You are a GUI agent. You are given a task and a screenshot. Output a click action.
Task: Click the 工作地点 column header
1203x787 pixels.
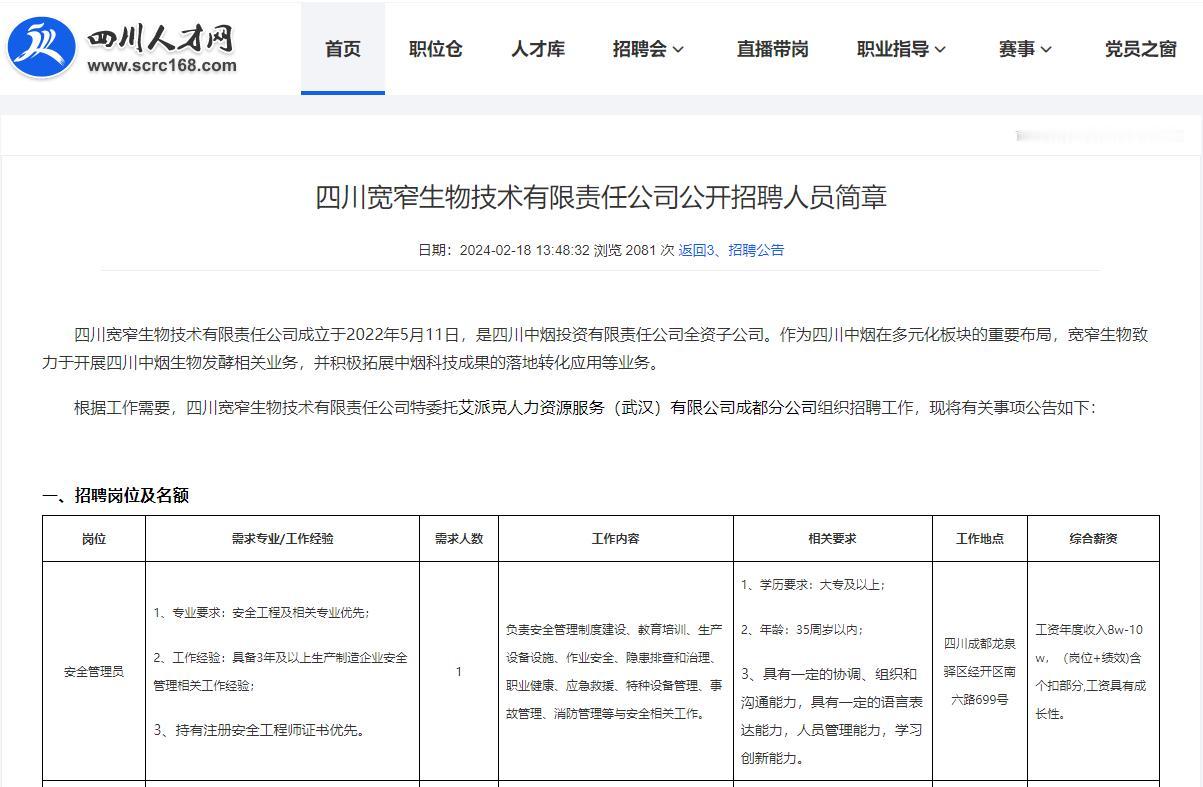tap(980, 538)
